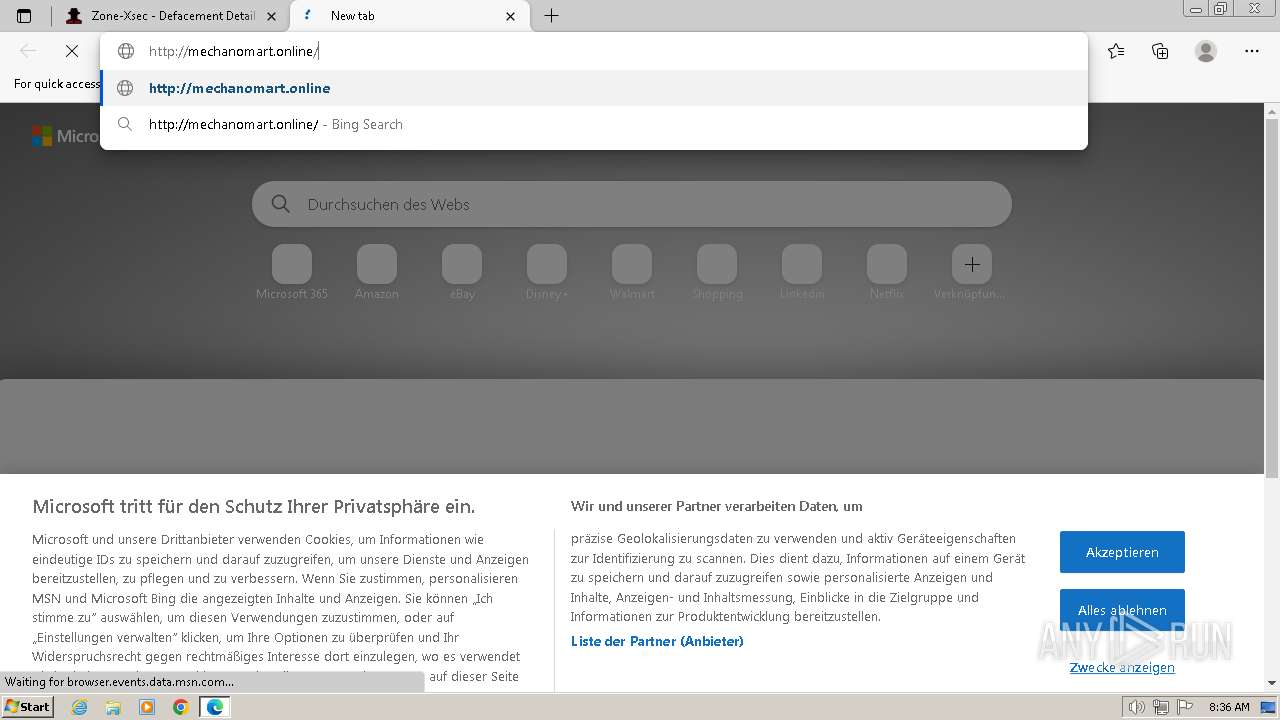Open a new browser tab with plus
1280x720 pixels.
551,16
